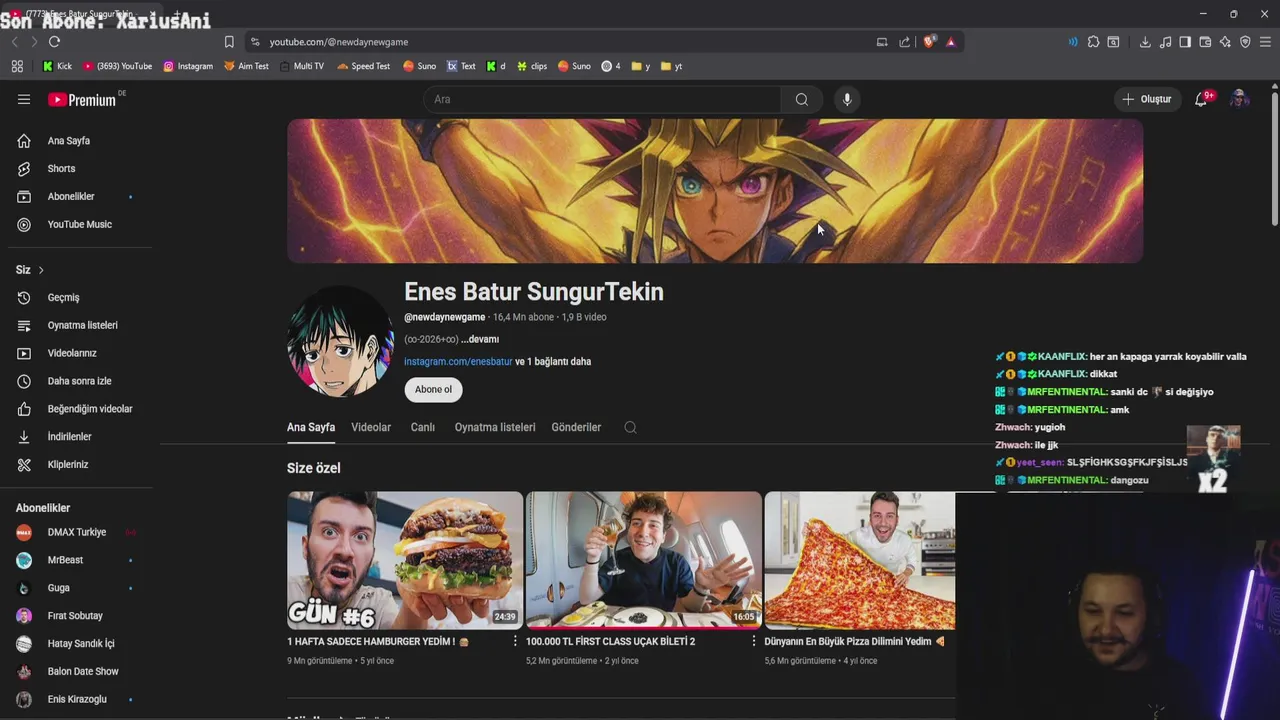The height and width of the screenshot is (720, 1280).
Task: Search within channel magnifier icon
Action: click(x=630, y=427)
